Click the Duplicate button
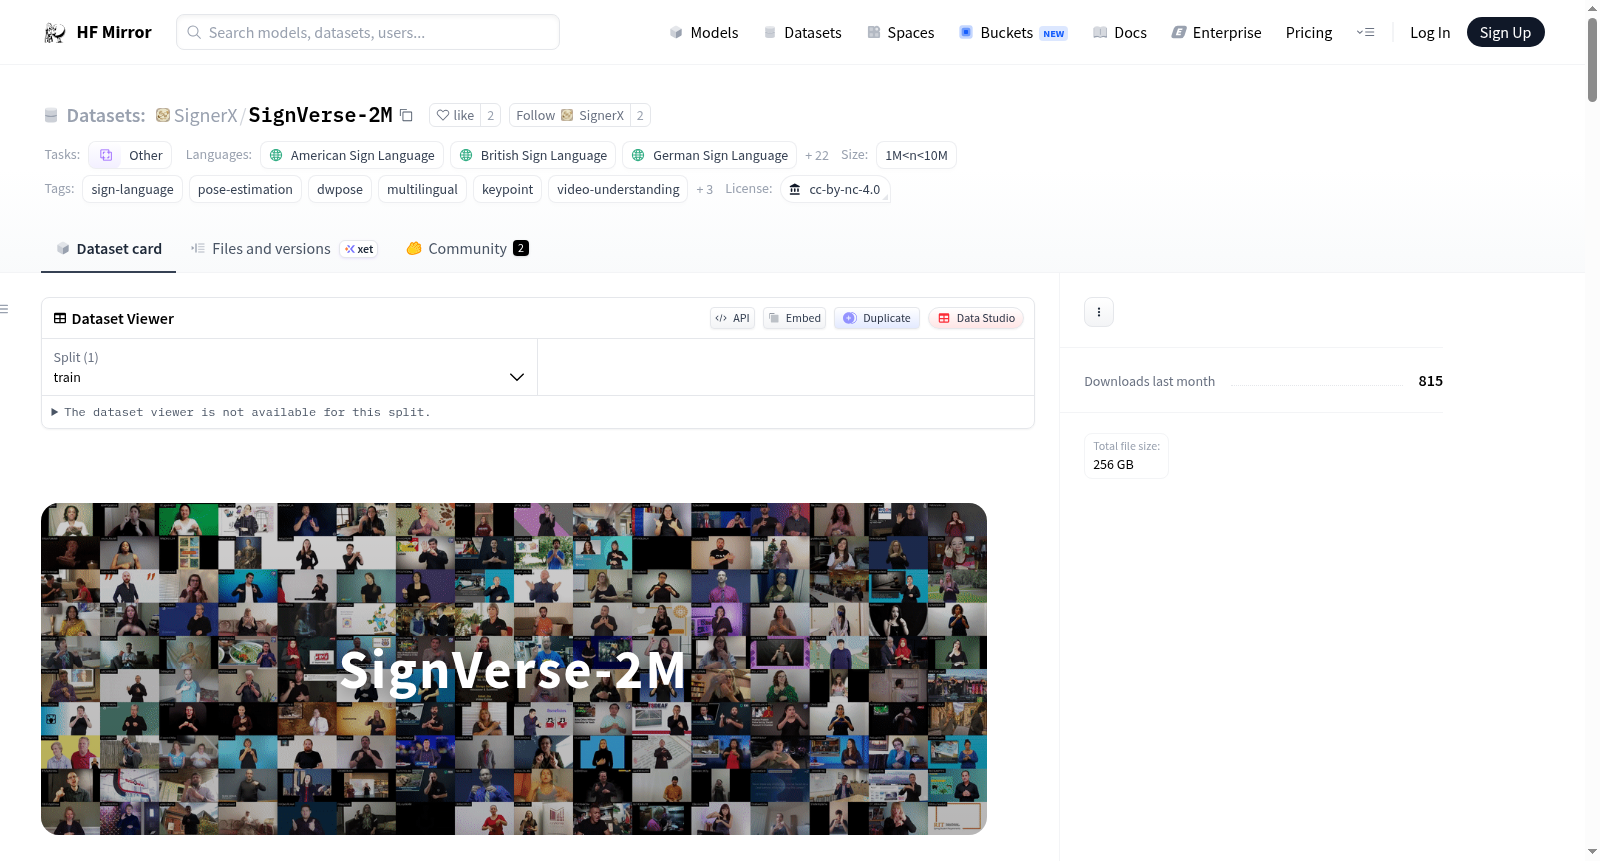 click(877, 318)
